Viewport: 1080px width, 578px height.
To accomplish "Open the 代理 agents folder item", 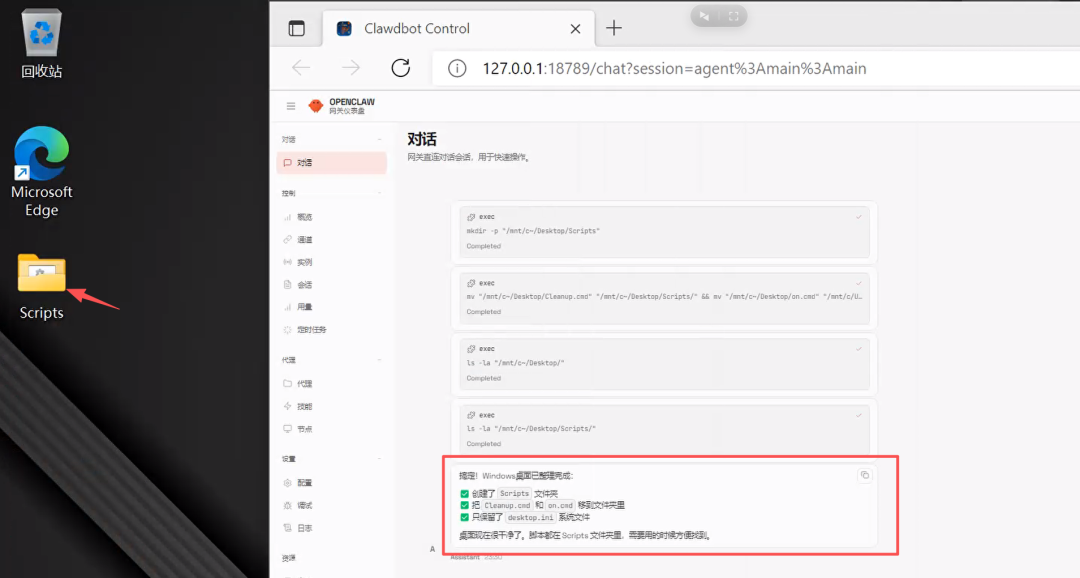I will click(331, 384).
